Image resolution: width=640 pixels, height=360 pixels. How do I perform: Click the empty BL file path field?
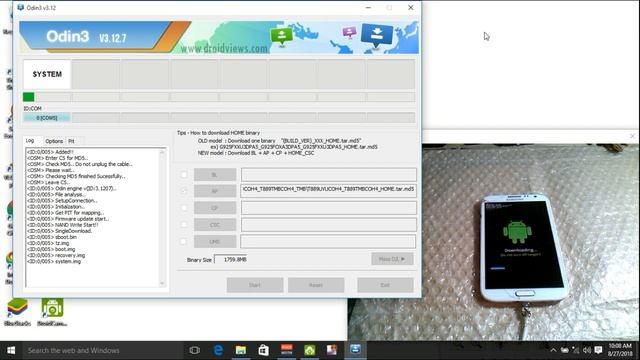(329, 174)
